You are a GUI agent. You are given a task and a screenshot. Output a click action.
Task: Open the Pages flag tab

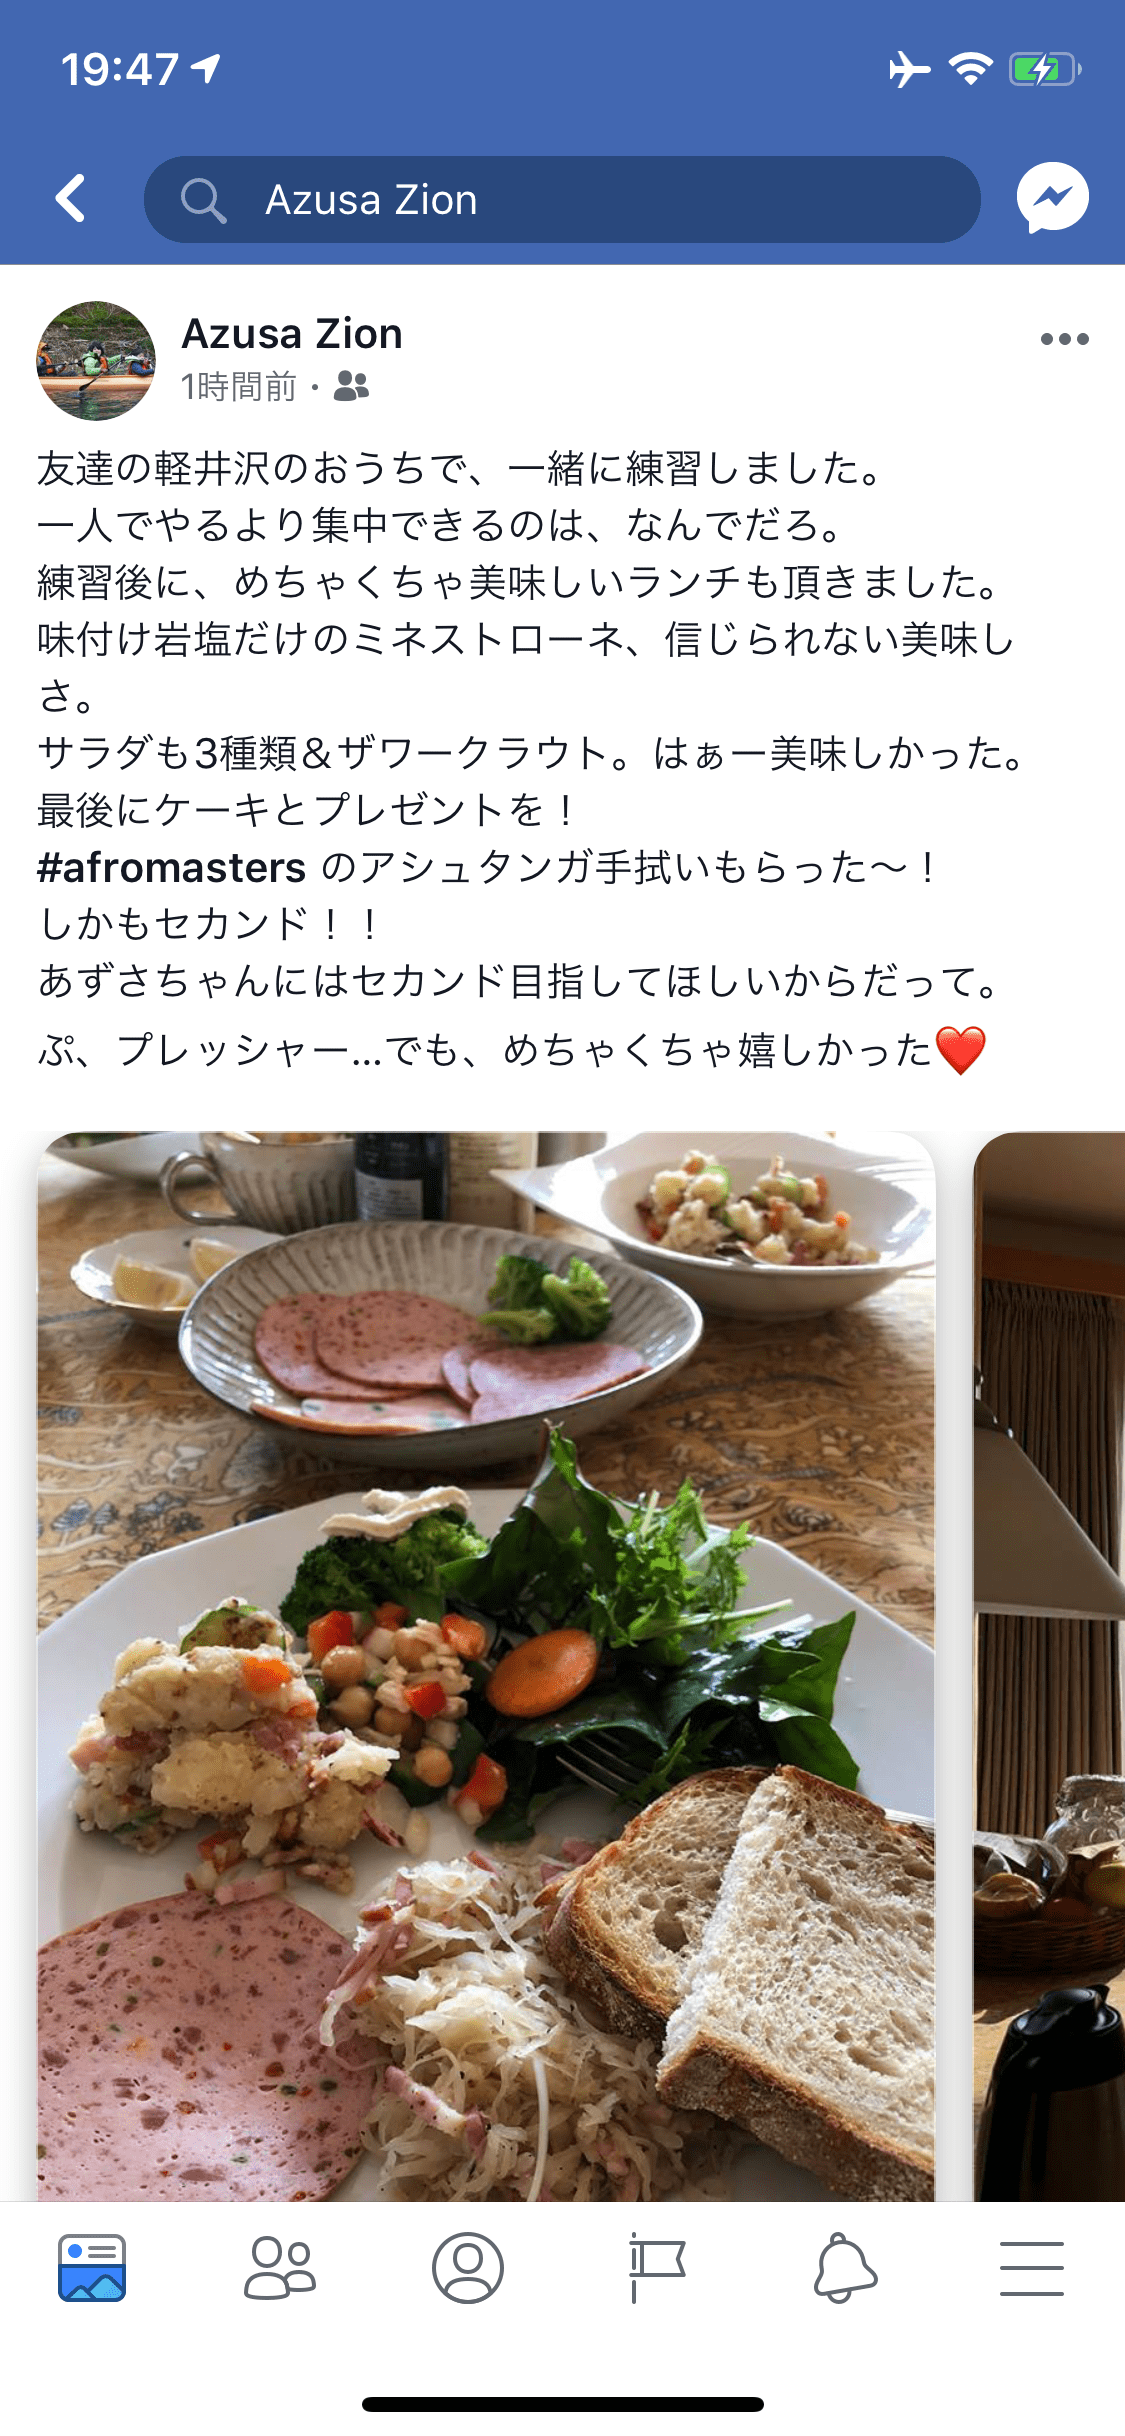click(x=656, y=2268)
